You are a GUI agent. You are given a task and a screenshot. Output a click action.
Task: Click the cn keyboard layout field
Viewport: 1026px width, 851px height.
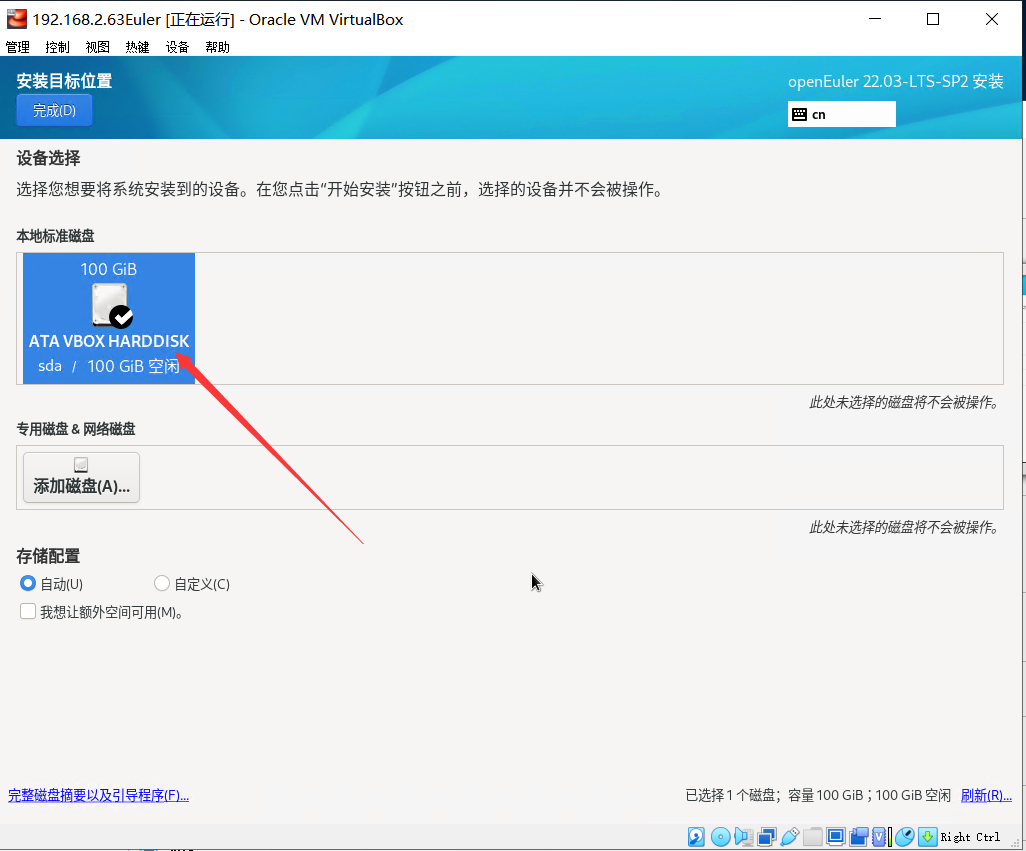point(841,114)
